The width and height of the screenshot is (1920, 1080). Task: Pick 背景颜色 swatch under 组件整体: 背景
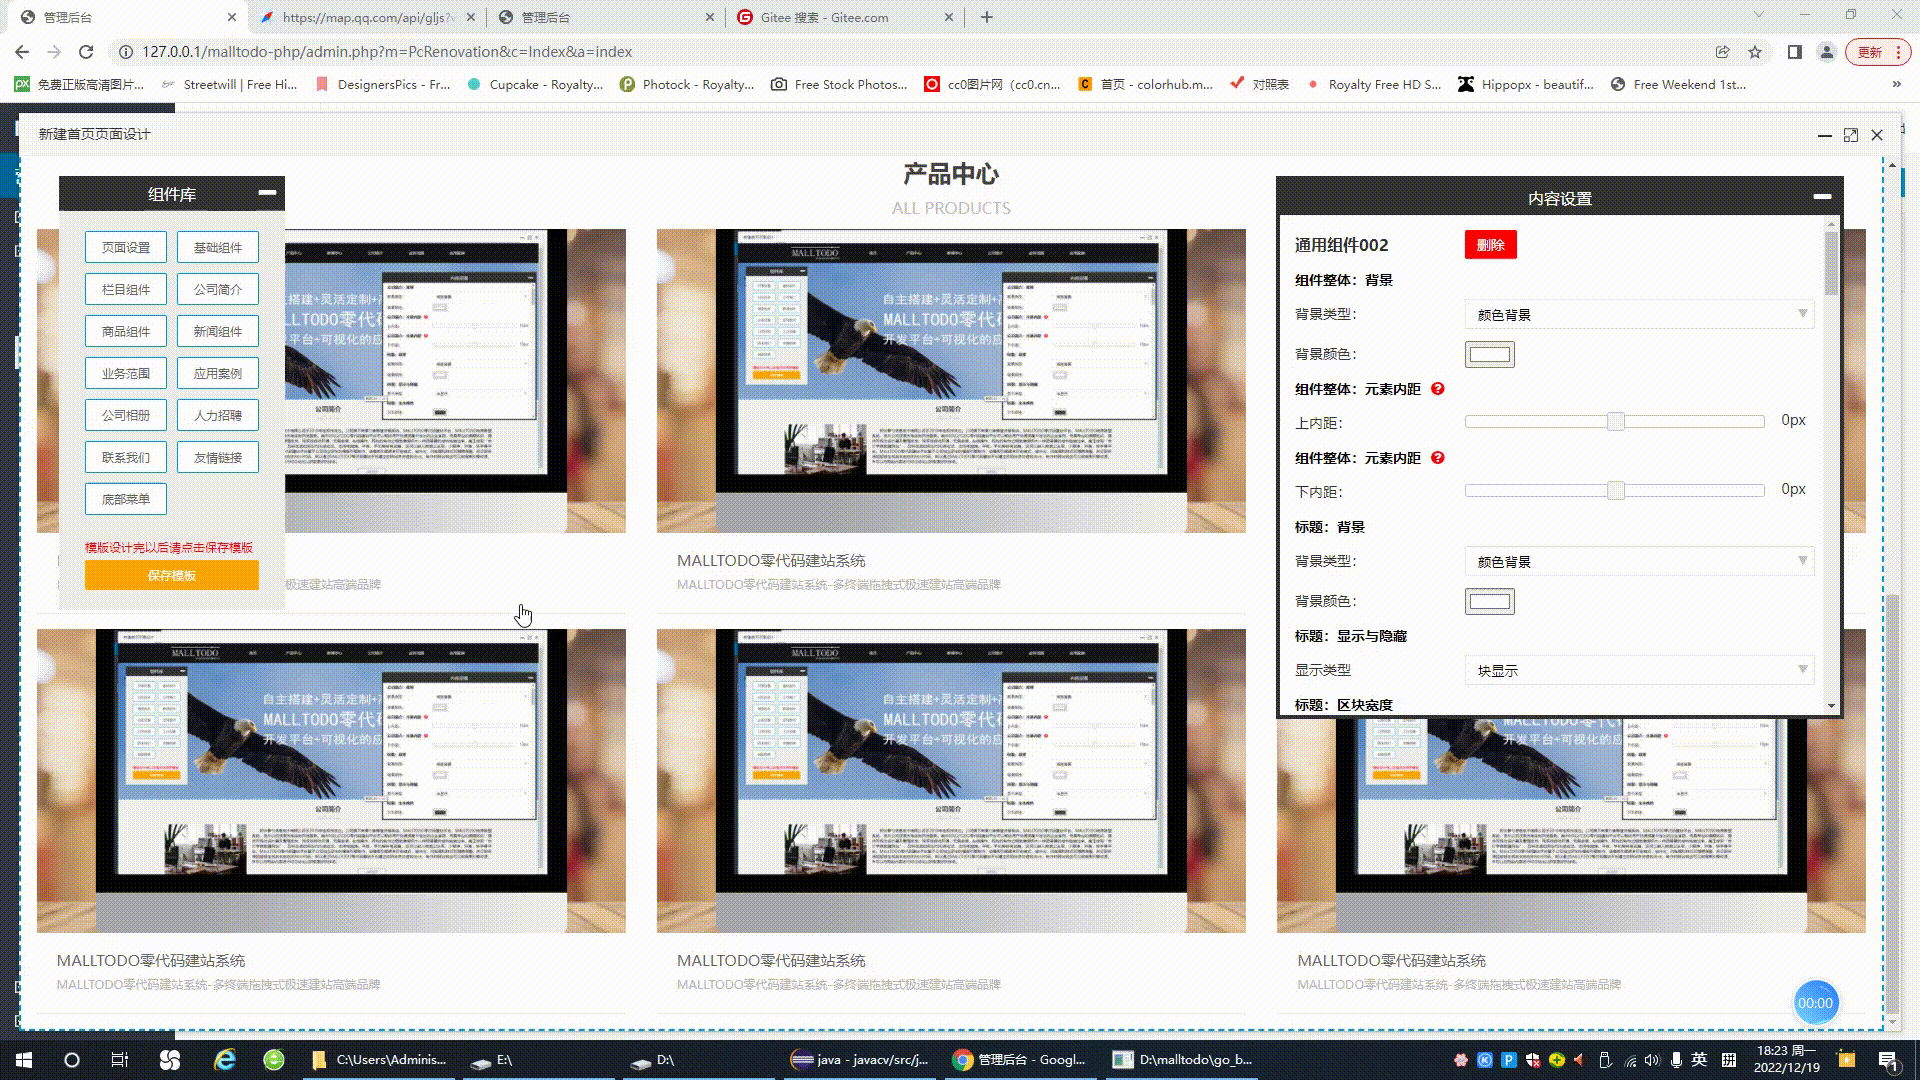[x=1489, y=354]
